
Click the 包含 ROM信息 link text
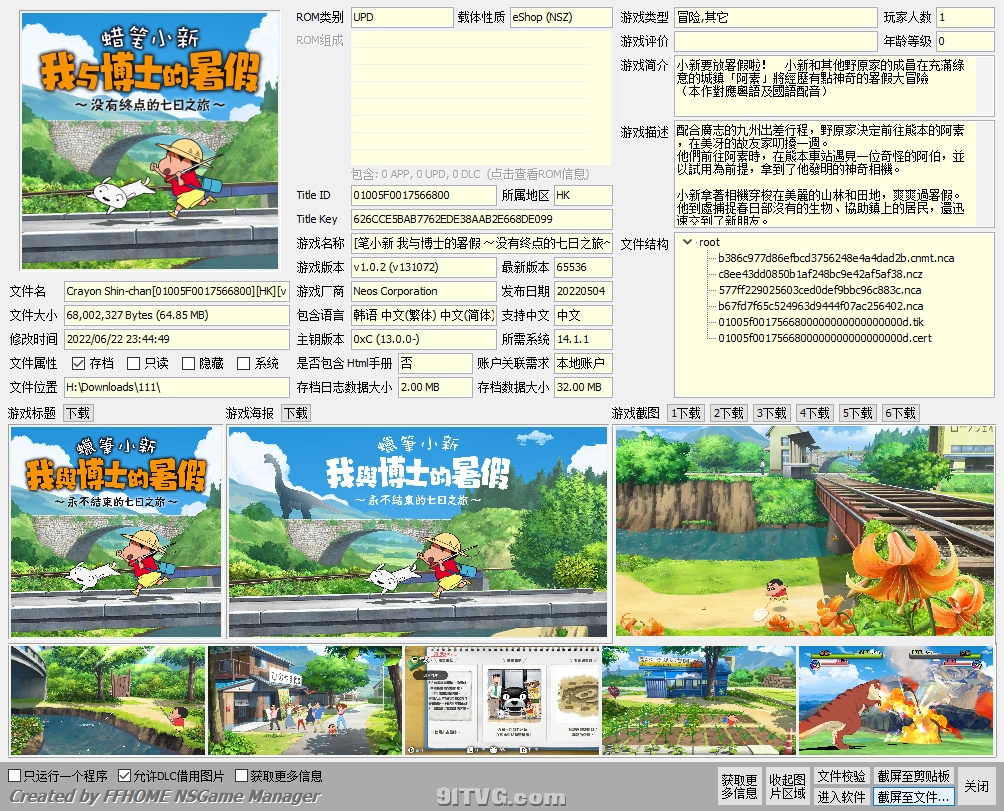point(470,173)
